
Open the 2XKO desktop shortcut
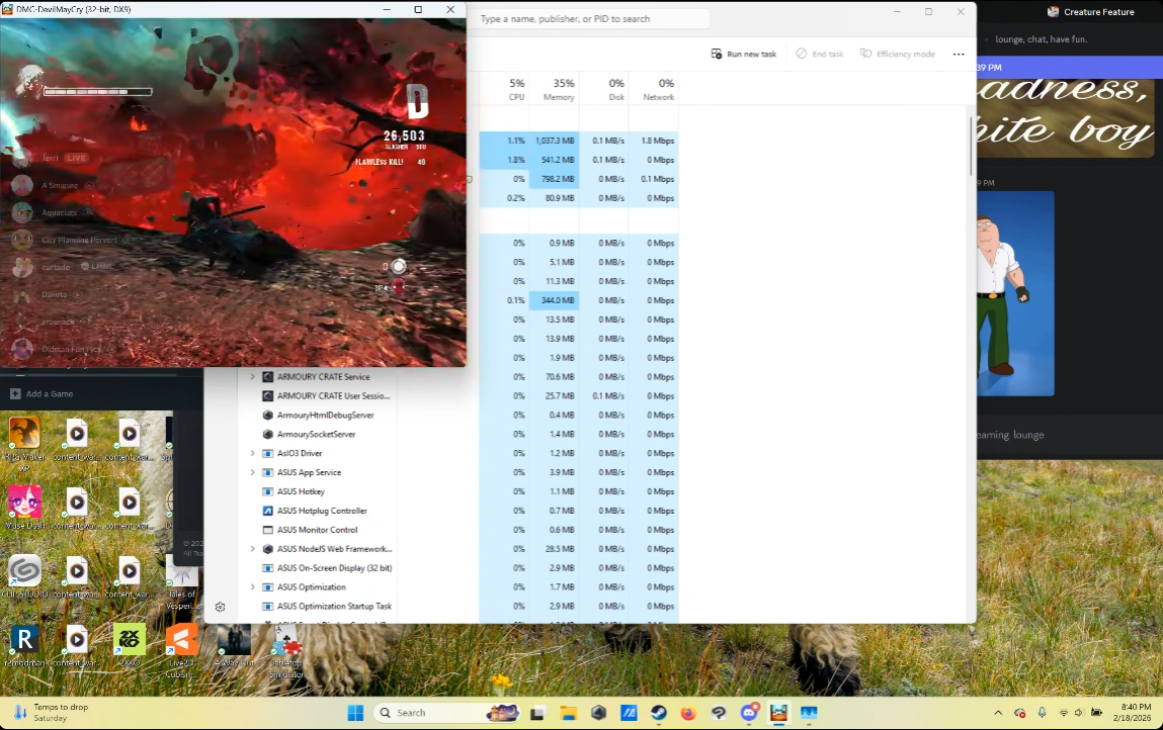(129, 640)
